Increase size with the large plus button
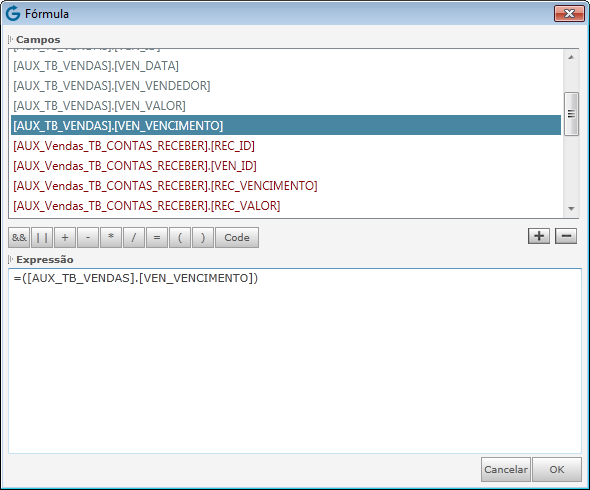The height and width of the screenshot is (490, 590). (x=539, y=236)
